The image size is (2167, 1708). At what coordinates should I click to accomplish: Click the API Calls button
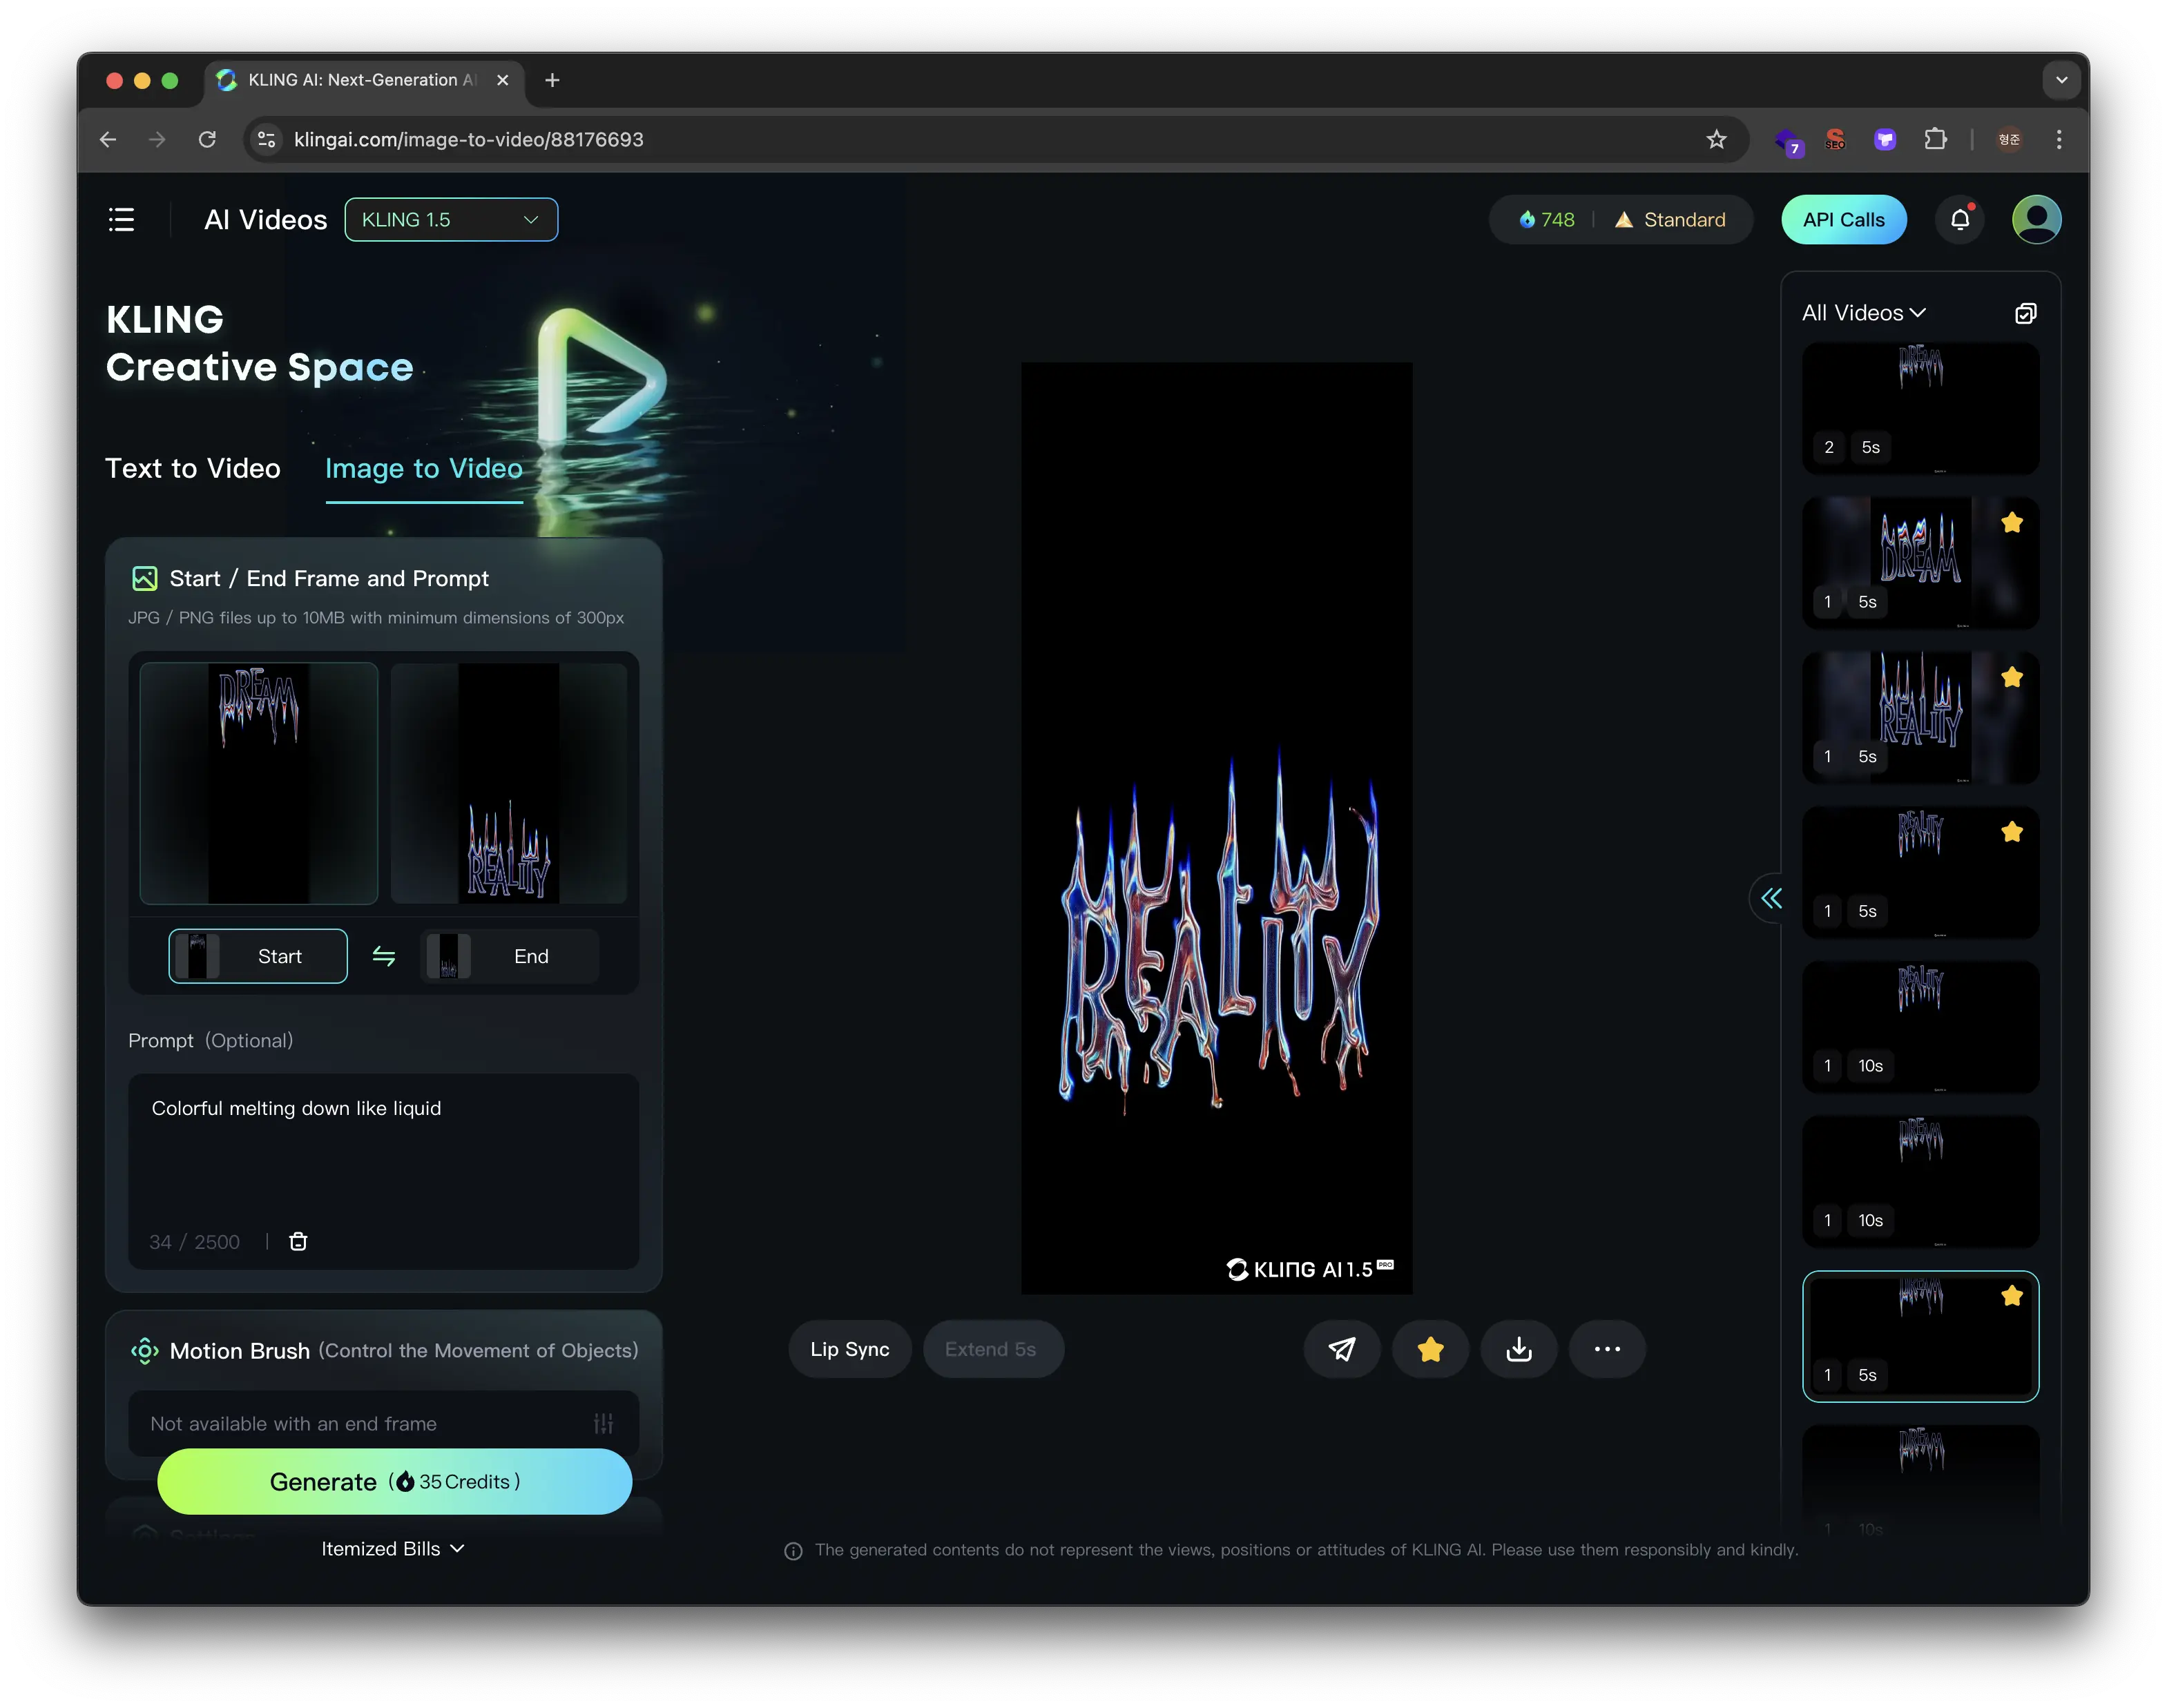coord(1843,219)
